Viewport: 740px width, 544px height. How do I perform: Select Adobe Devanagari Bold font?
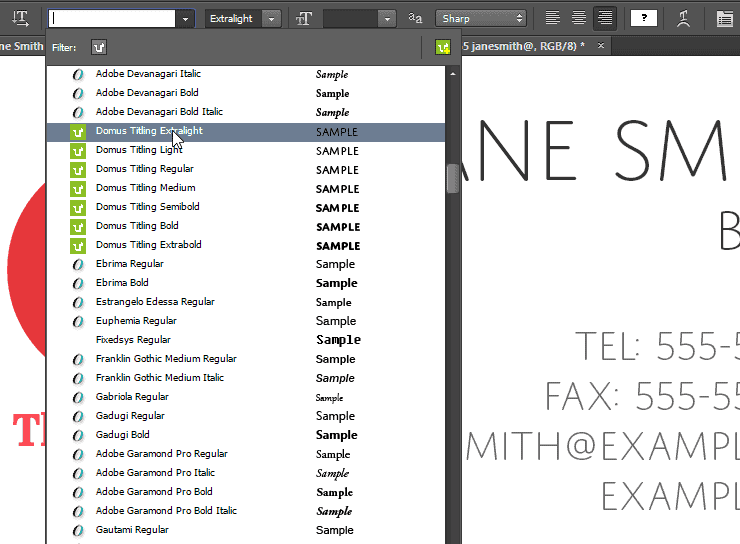pos(245,93)
